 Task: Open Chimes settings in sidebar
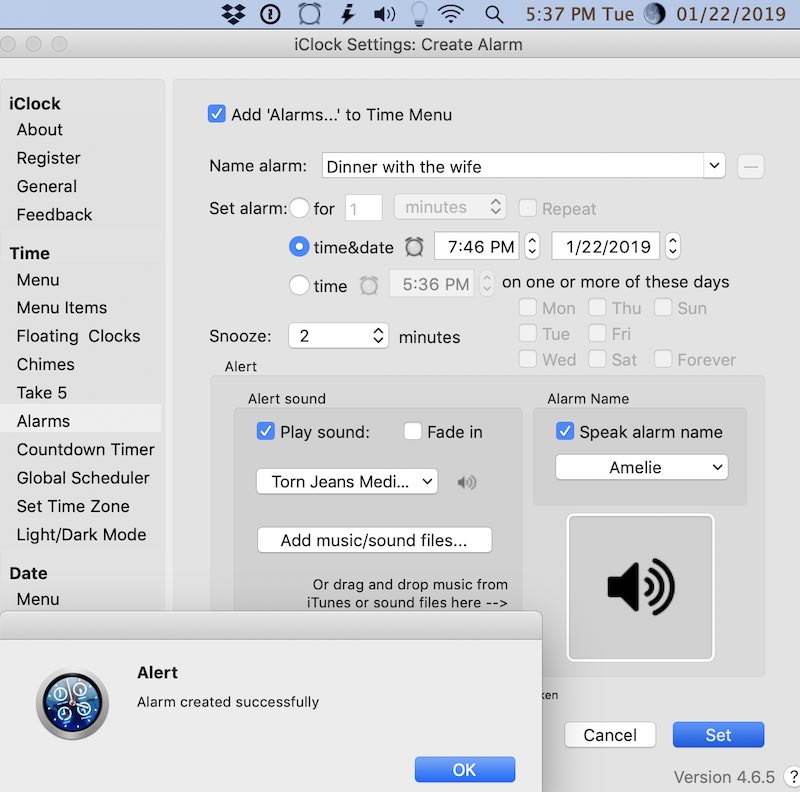coord(46,364)
